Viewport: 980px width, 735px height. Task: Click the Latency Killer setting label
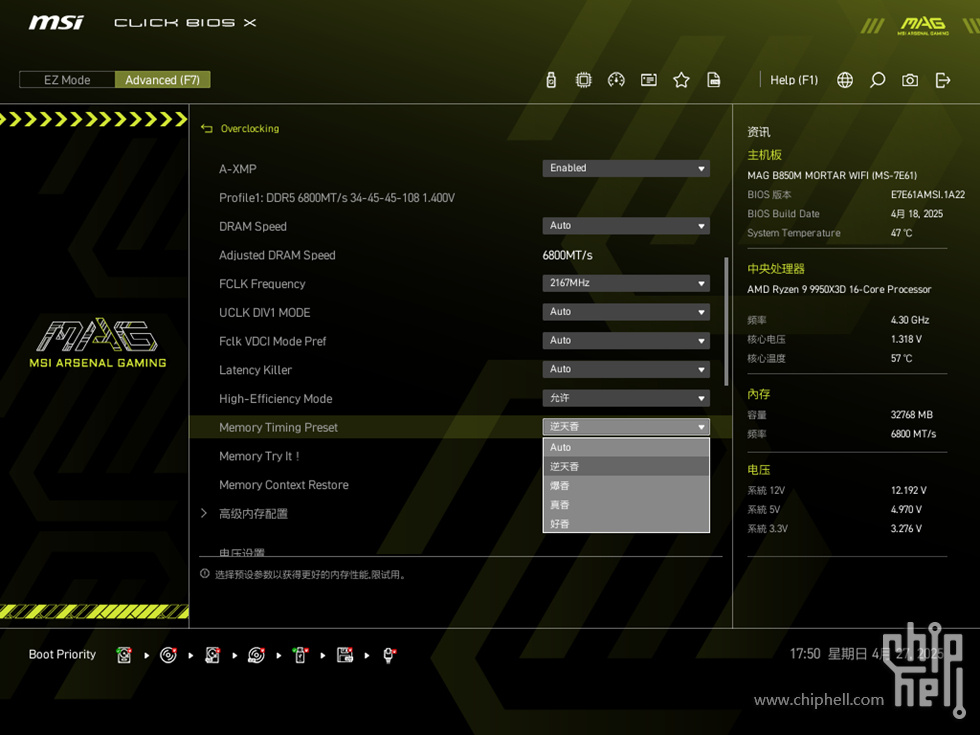point(256,370)
